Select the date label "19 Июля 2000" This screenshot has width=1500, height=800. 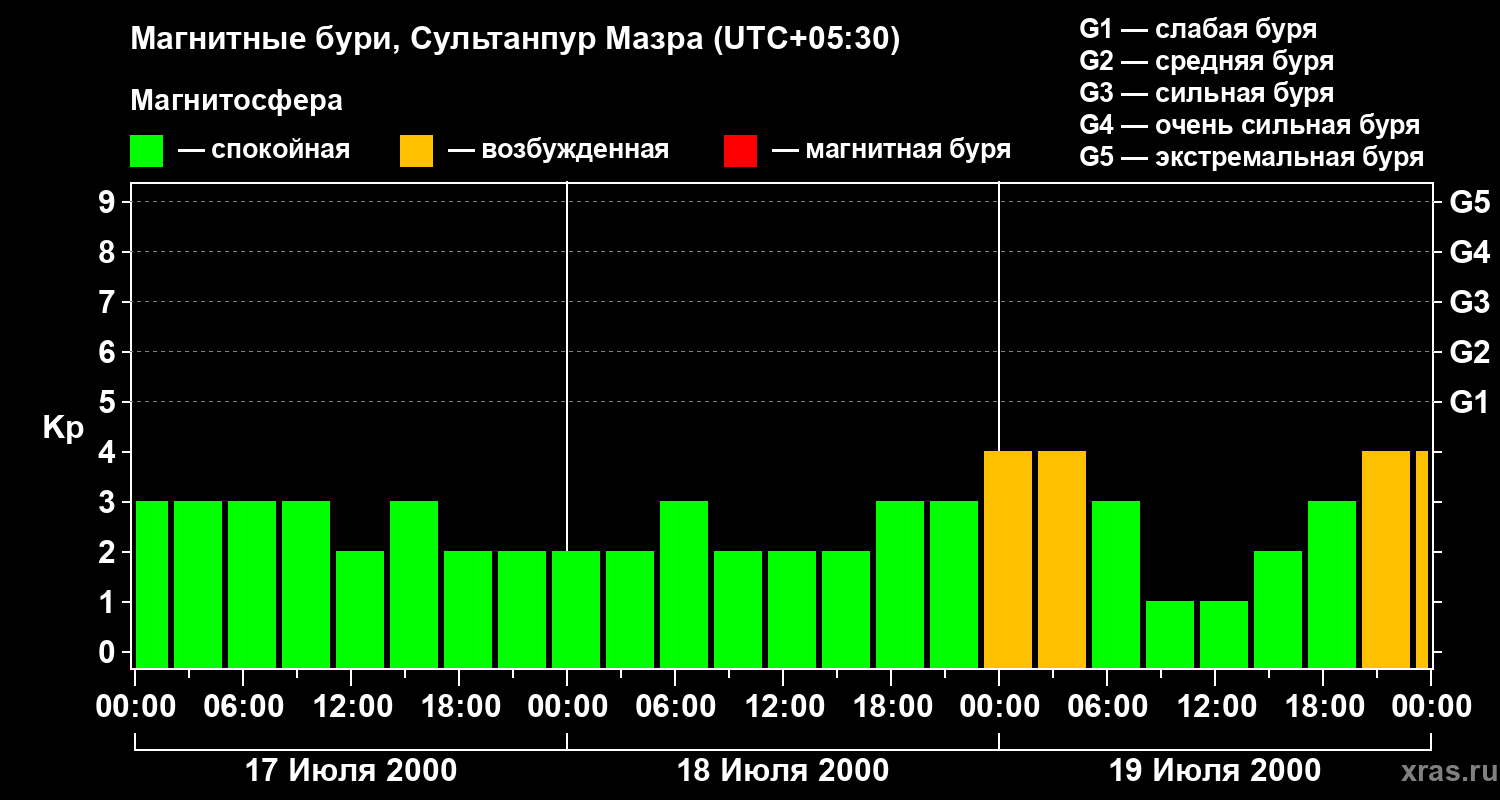tap(1215, 771)
